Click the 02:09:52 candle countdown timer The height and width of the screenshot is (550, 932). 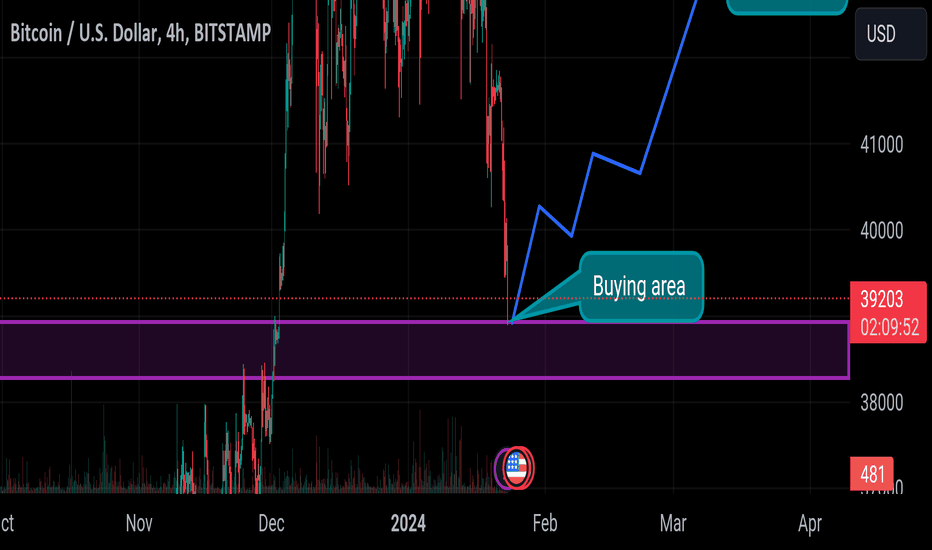889,327
